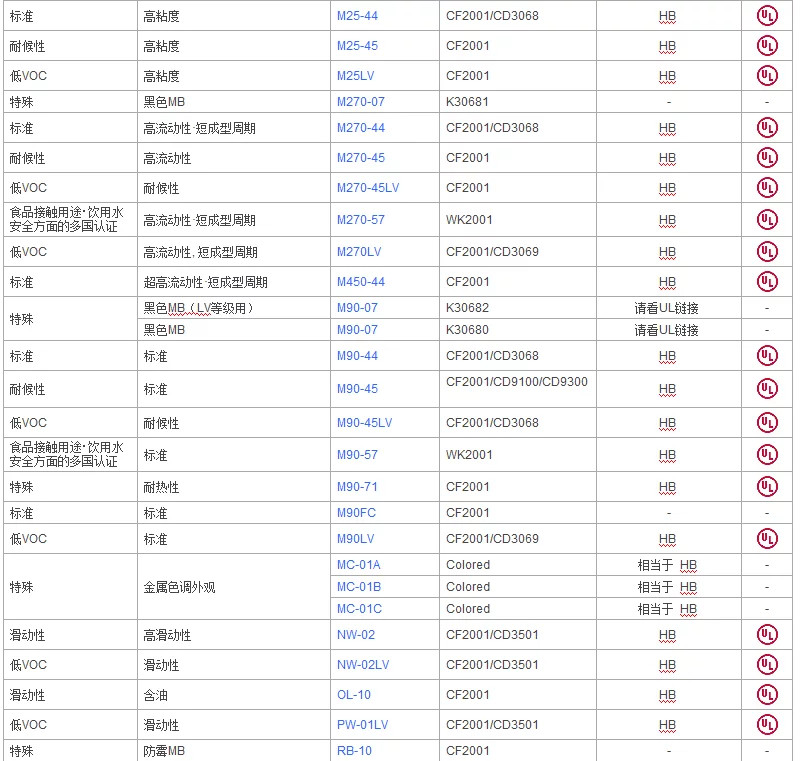Open the MC-01B grade link
Viewport: 800px width, 761px height.
359,587
